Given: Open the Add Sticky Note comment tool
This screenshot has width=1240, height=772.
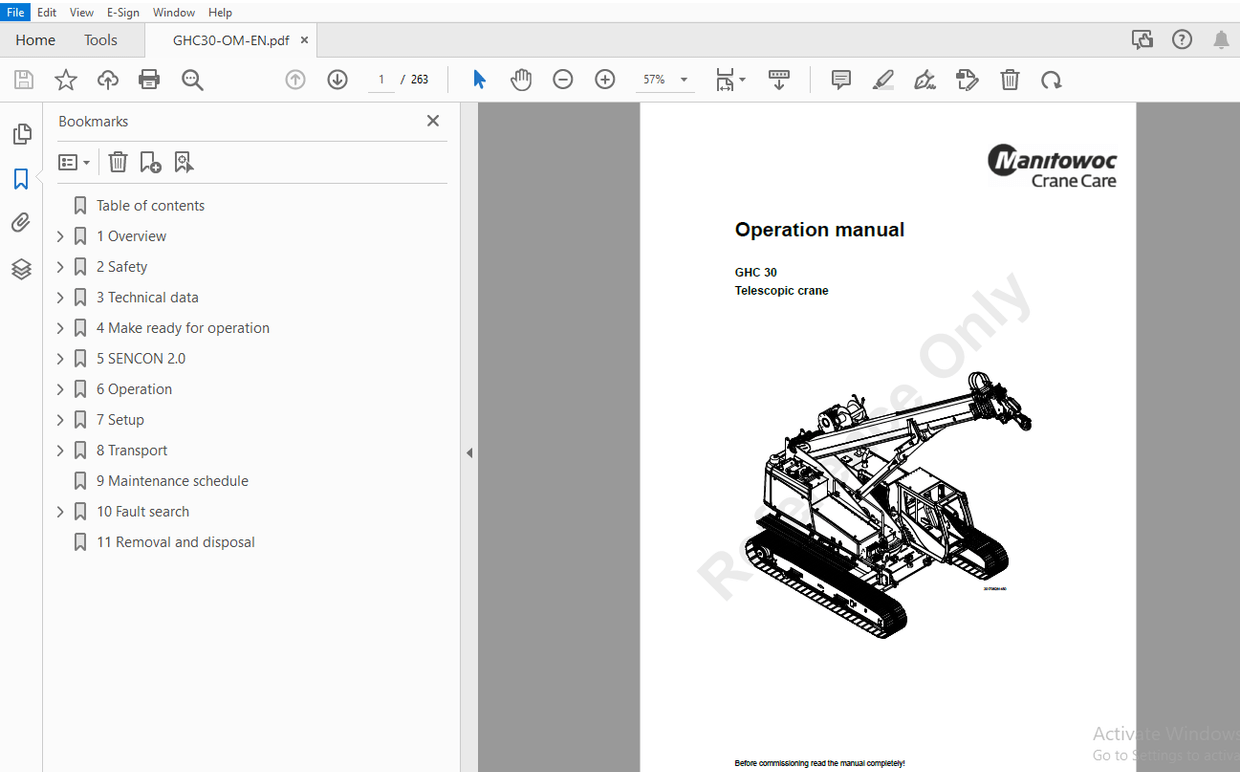Looking at the screenshot, I should tap(841, 79).
